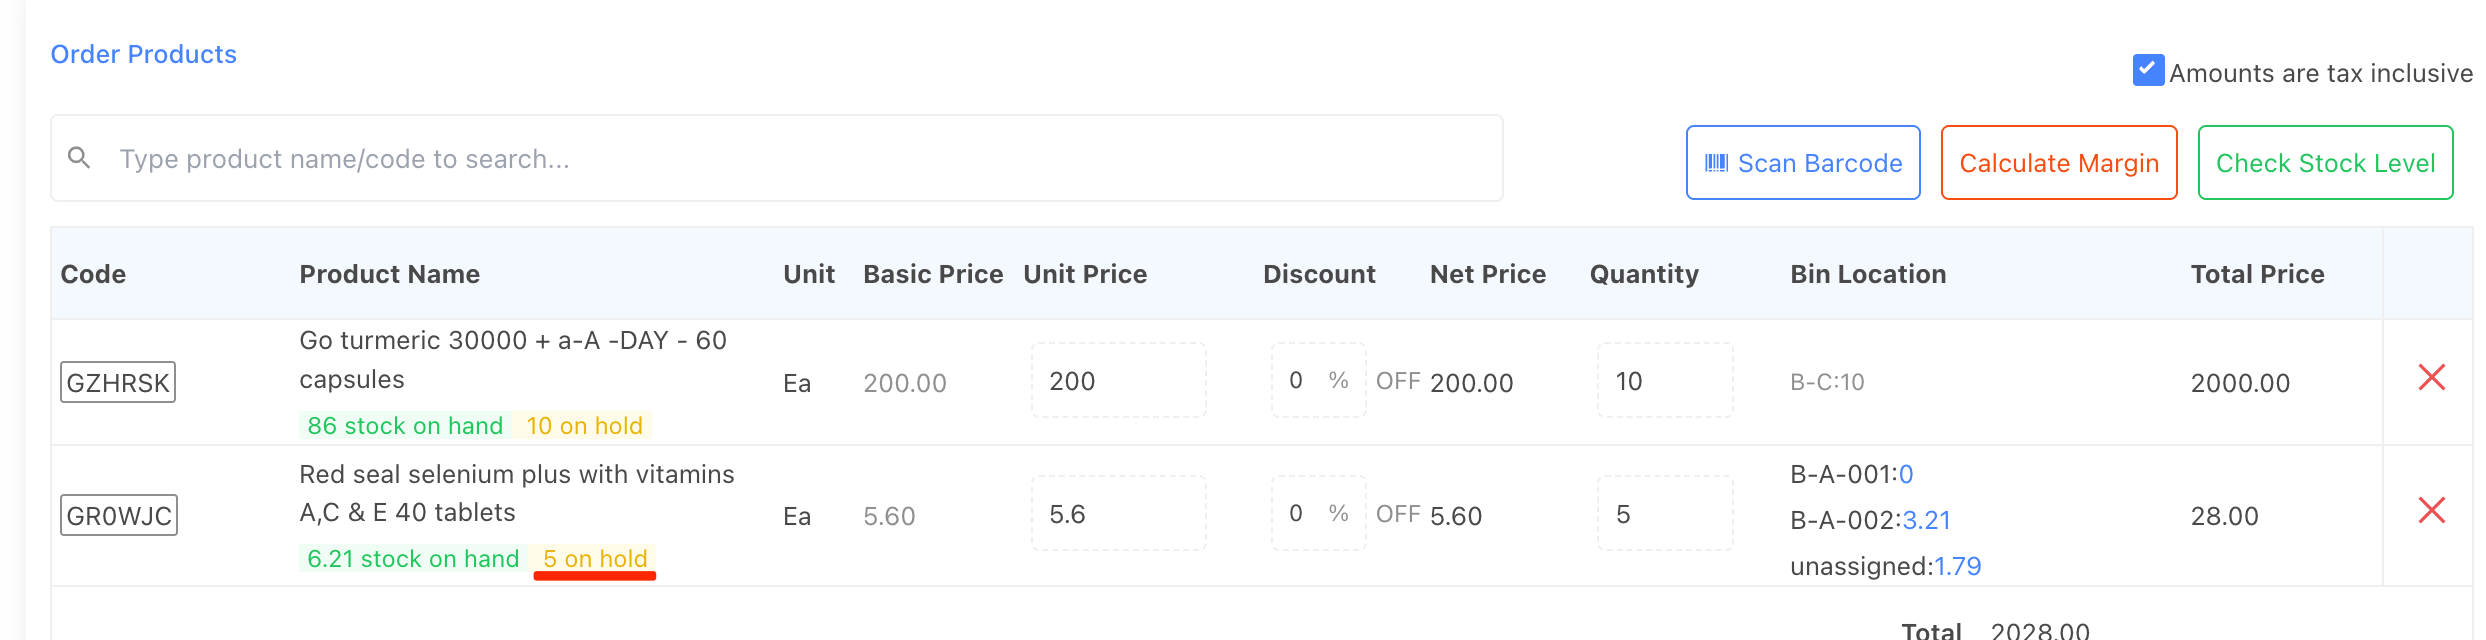
Task: Edit discount percent for GR0WJC row
Action: point(1298,514)
